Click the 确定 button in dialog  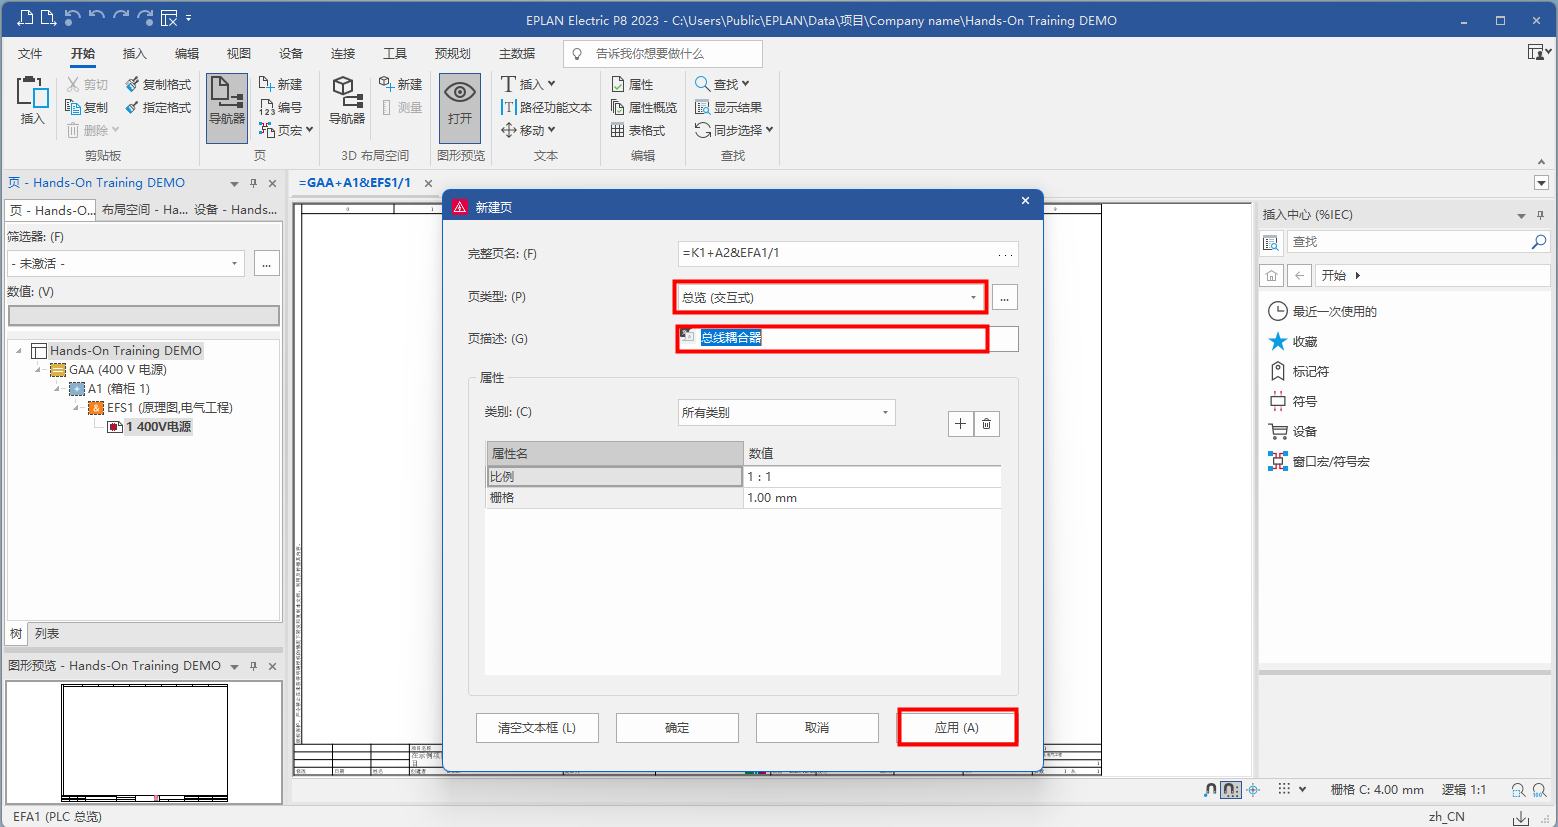point(677,728)
